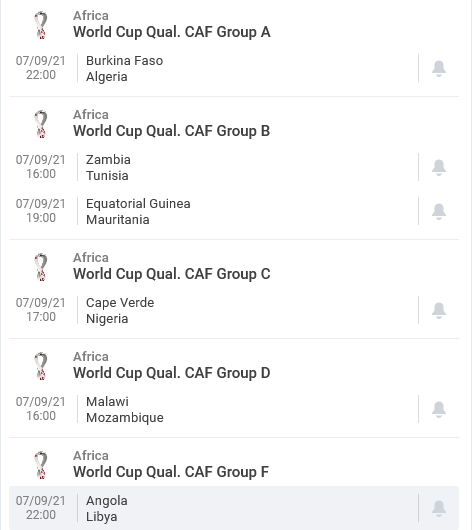Open World Cup Qual. CAF Group D heading

[x=172, y=373]
